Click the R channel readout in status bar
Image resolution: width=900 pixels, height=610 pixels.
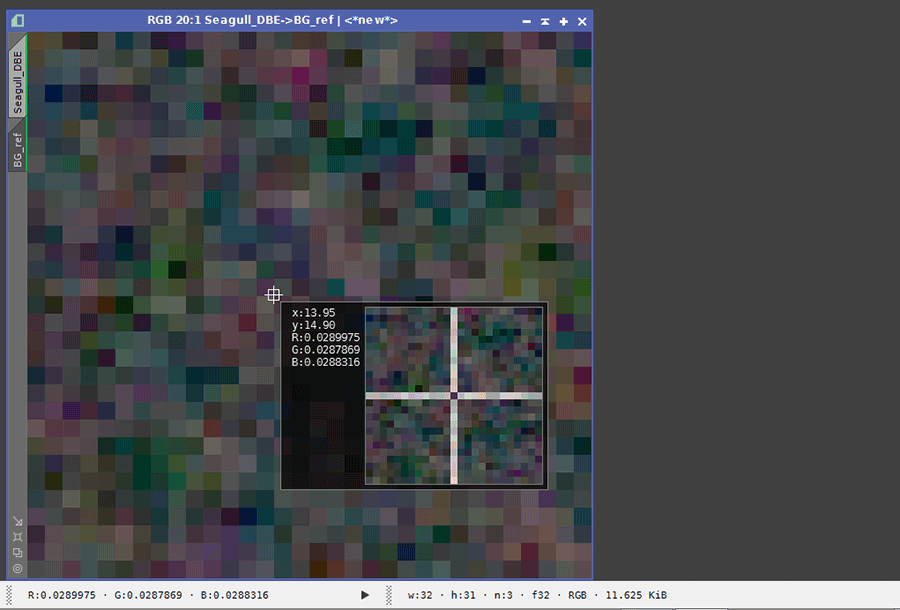62,596
